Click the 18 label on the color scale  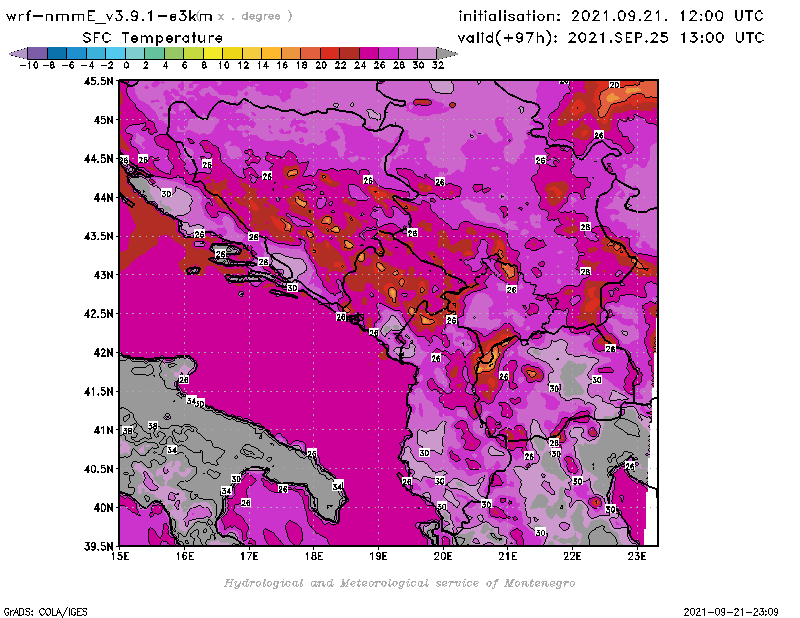[302, 65]
